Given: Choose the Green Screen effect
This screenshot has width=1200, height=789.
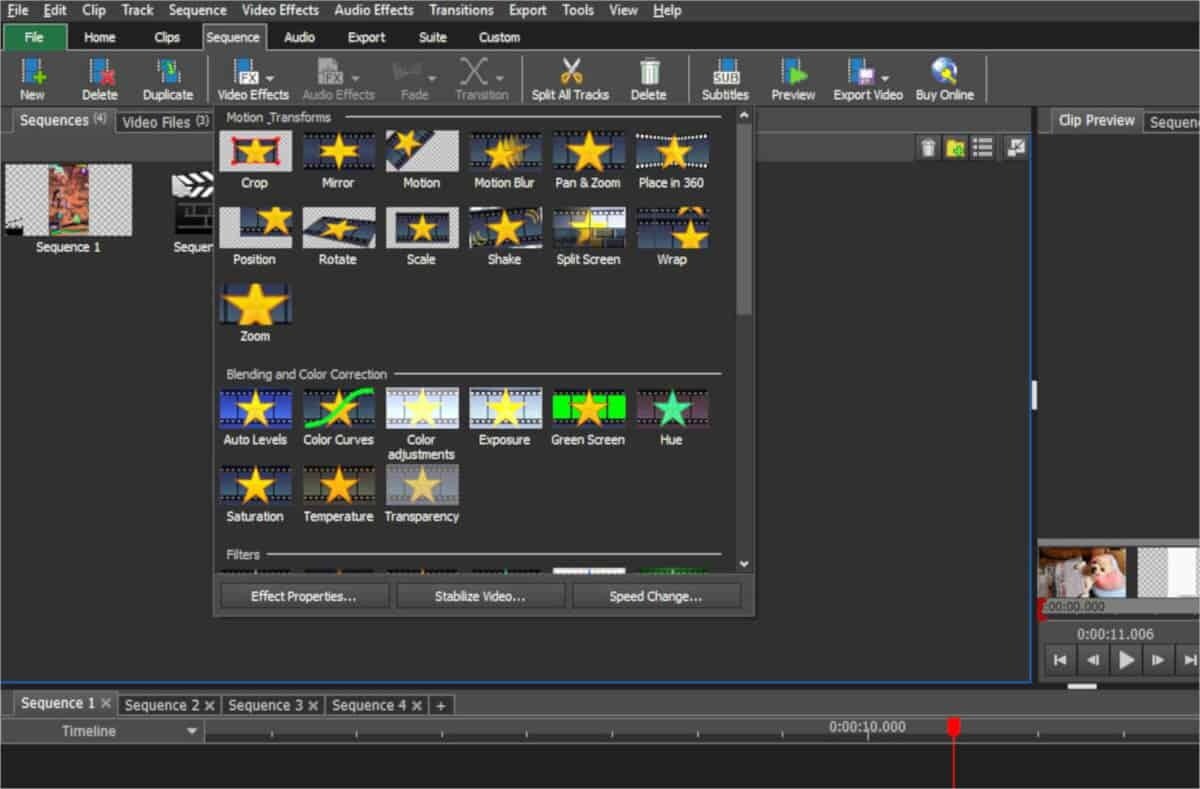Looking at the screenshot, I should coord(588,409).
